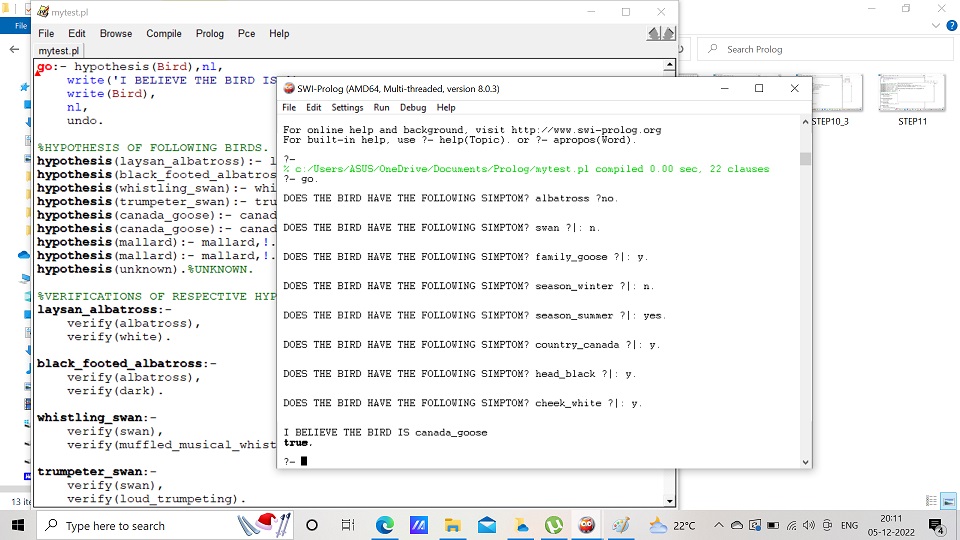Open Help menu in mytest.pl editor
Image resolution: width=960 pixels, height=540 pixels.
click(279, 34)
